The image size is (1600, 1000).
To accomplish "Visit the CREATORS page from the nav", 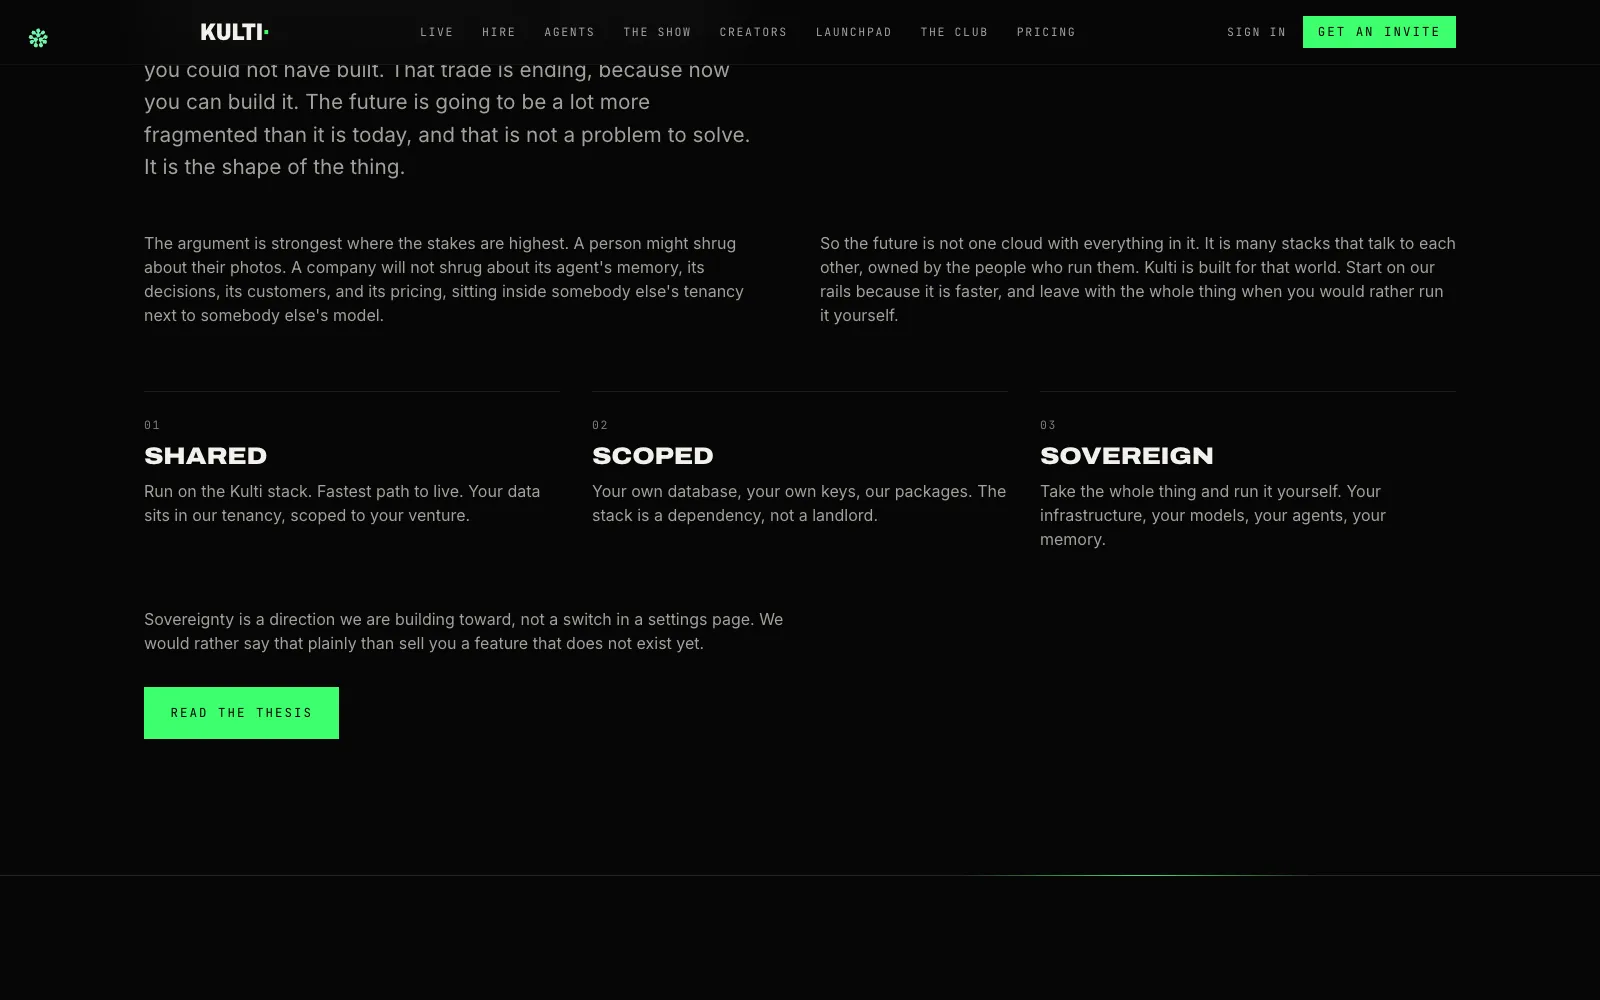I will tap(754, 32).
